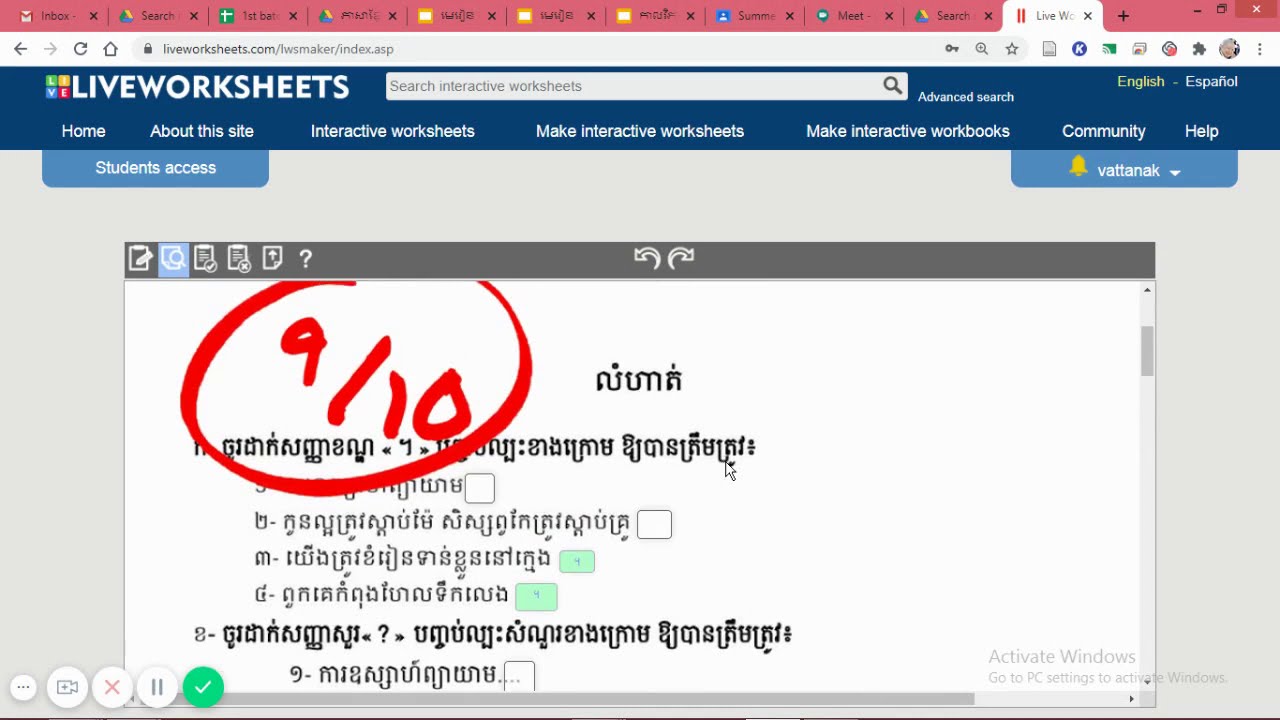Click the clipboard with checkmark icon
The width and height of the screenshot is (1280, 720).
coord(206,259)
